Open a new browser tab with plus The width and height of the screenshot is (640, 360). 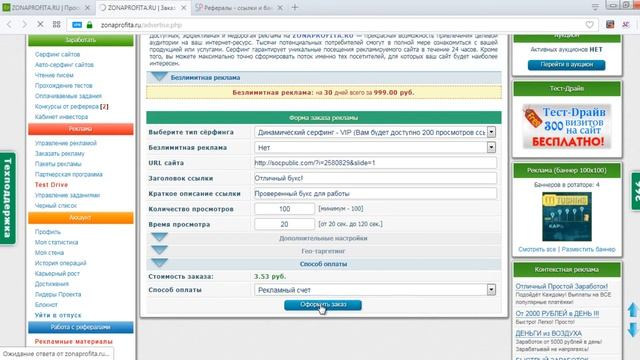pyautogui.click(x=295, y=7)
